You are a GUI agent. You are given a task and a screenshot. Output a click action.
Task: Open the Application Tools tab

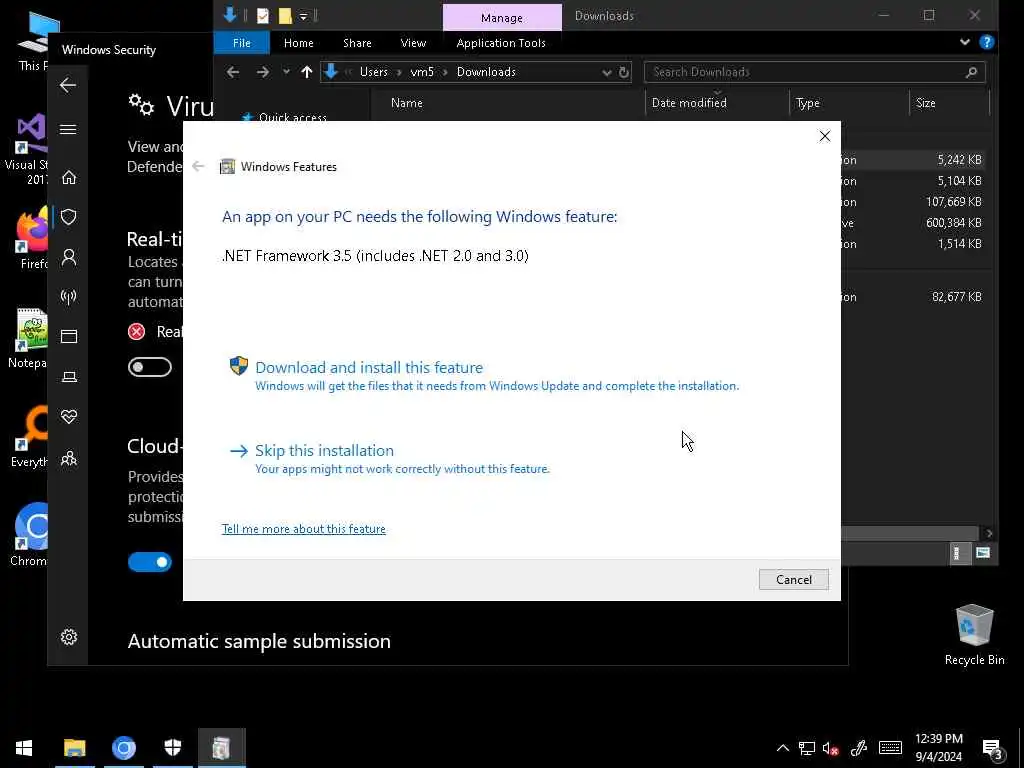coord(501,43)
